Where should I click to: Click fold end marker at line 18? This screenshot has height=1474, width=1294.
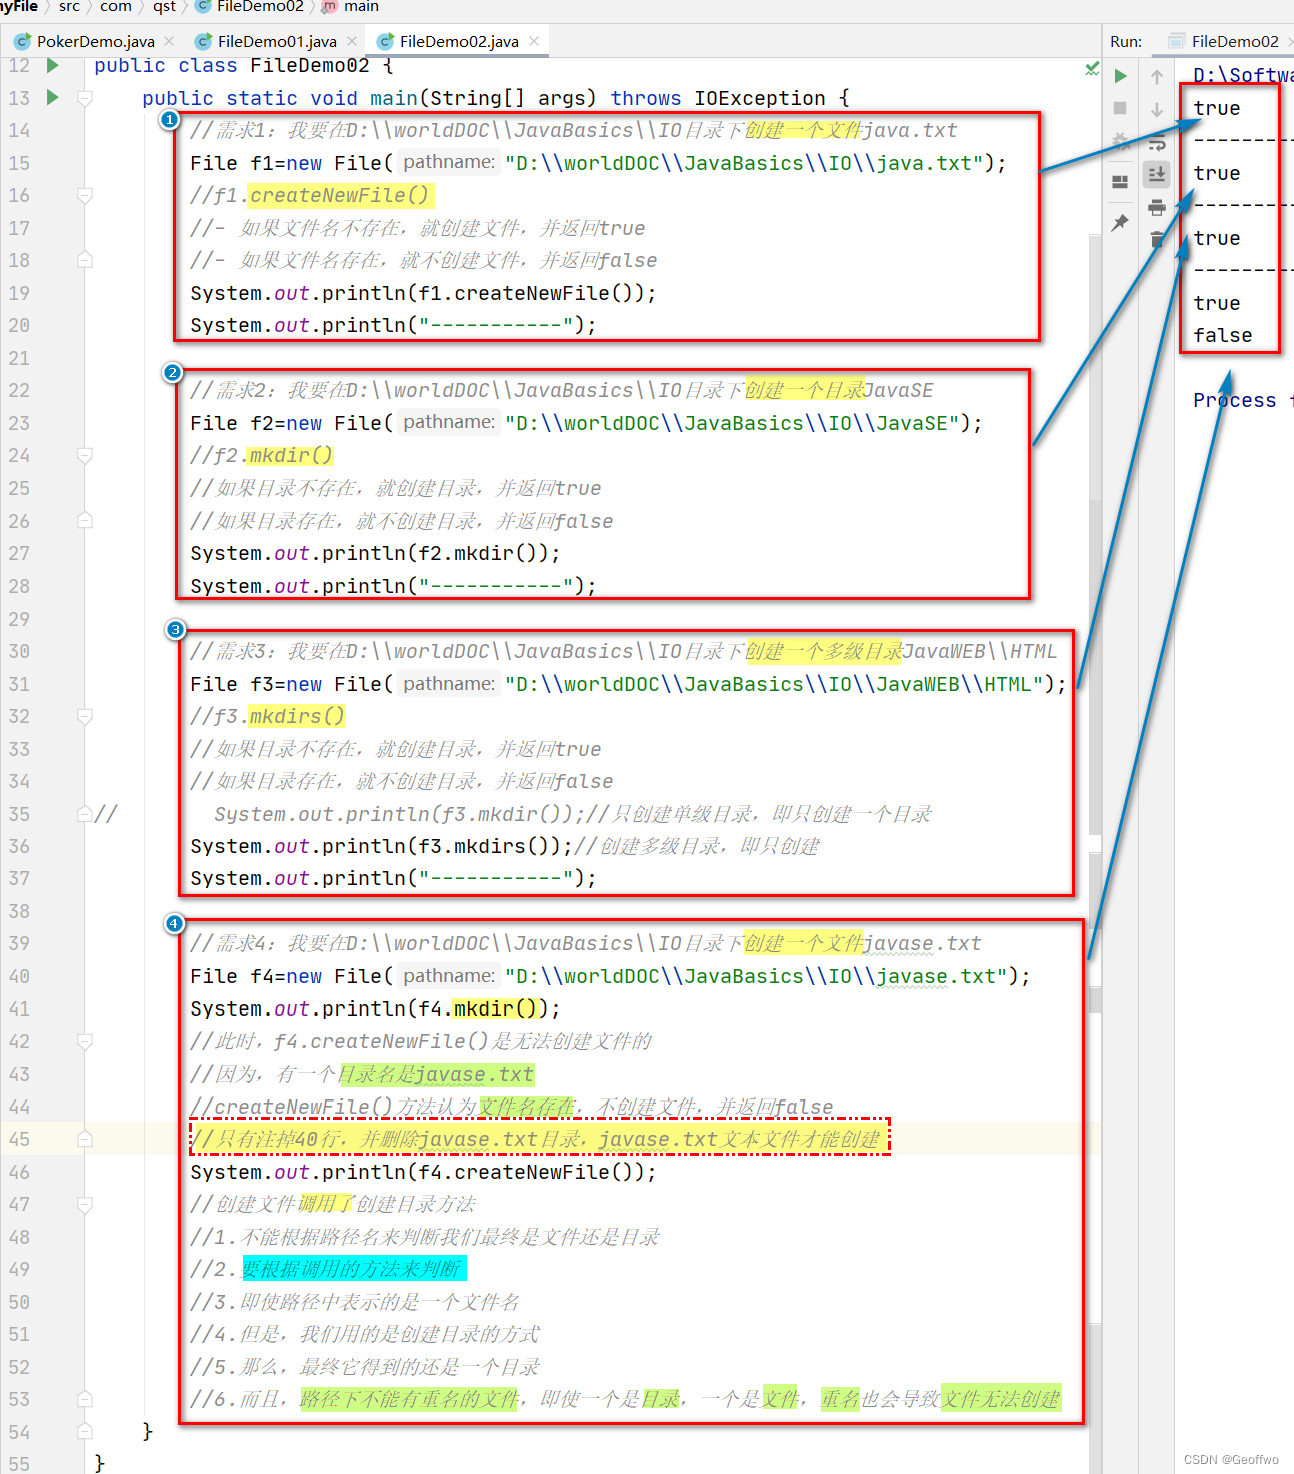pyautogui.click(x=85, y=260)
